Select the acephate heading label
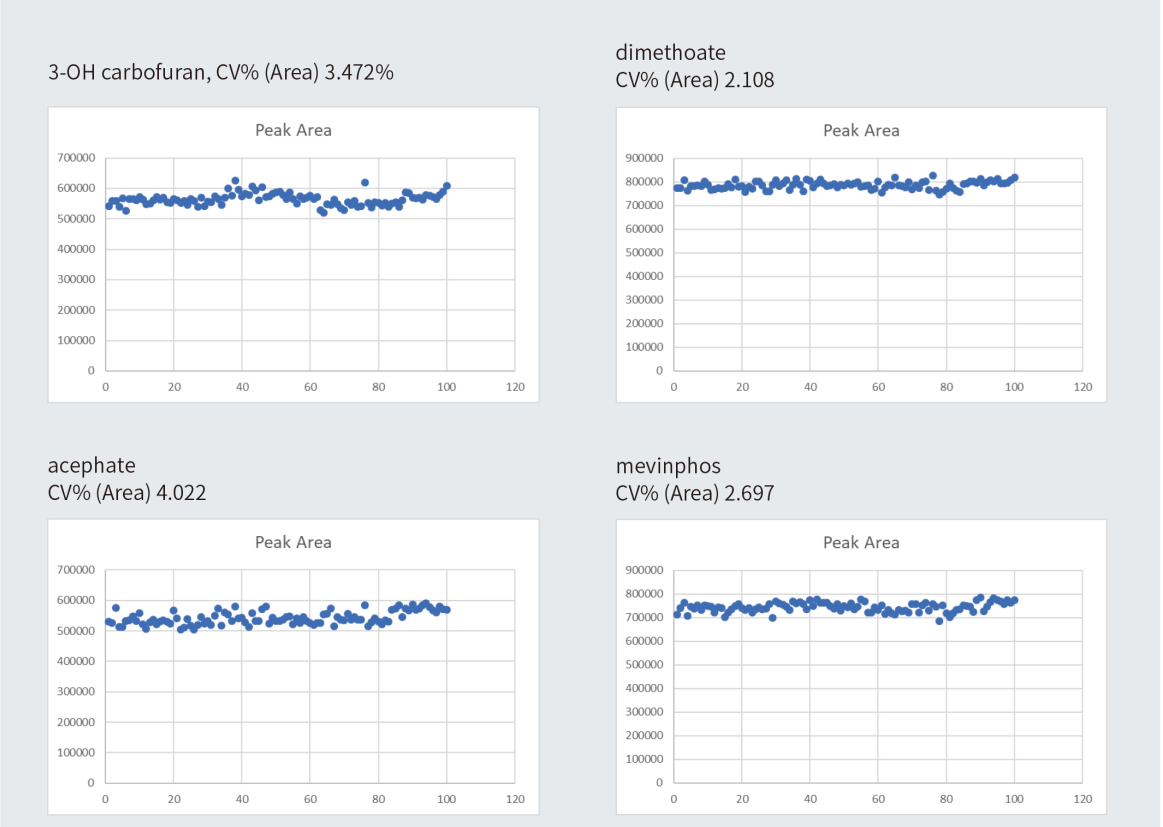 [92, 465]
